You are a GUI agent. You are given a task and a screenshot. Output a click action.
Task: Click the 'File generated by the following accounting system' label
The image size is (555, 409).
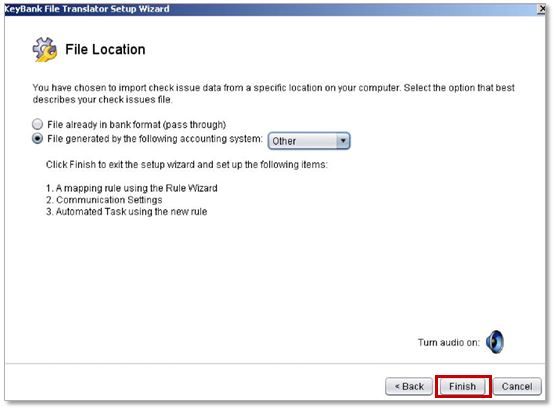tap(155, 139)
